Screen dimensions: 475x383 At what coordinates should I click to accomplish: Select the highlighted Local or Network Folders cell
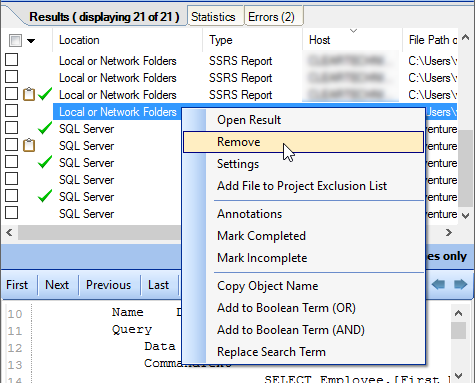point(118,112)
